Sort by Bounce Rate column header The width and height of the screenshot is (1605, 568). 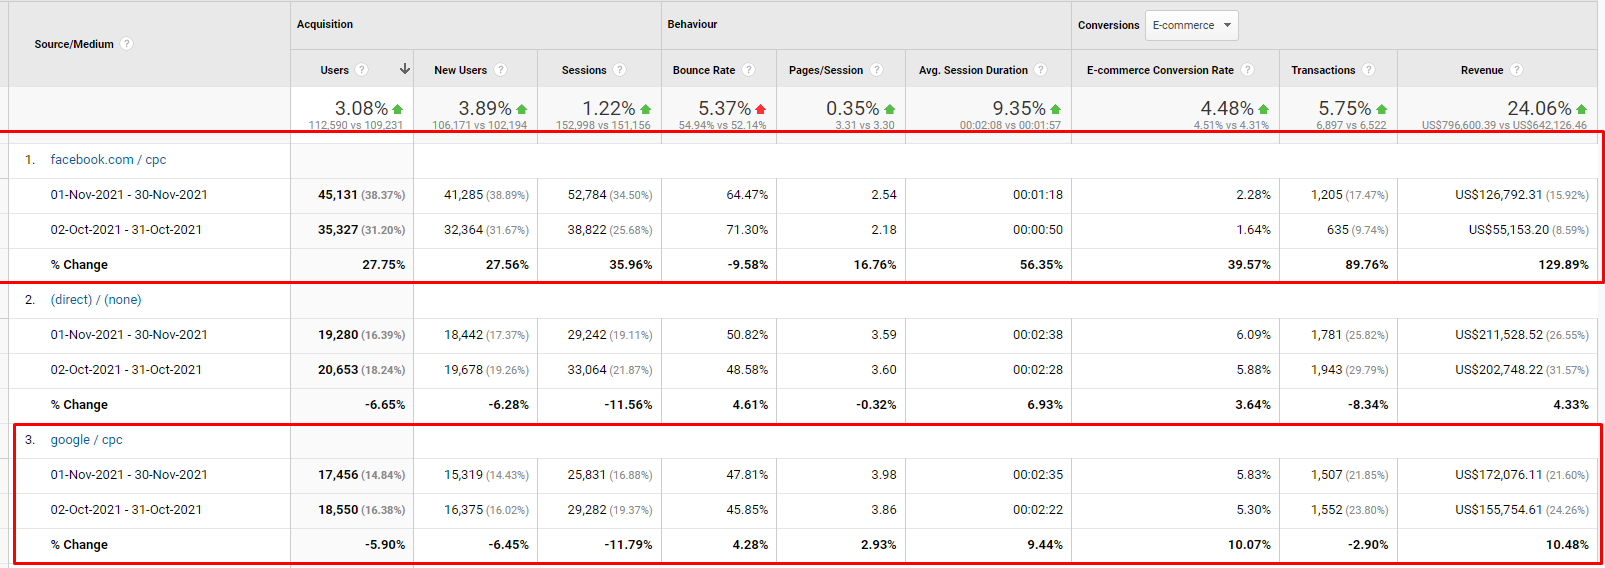point(704,70)
